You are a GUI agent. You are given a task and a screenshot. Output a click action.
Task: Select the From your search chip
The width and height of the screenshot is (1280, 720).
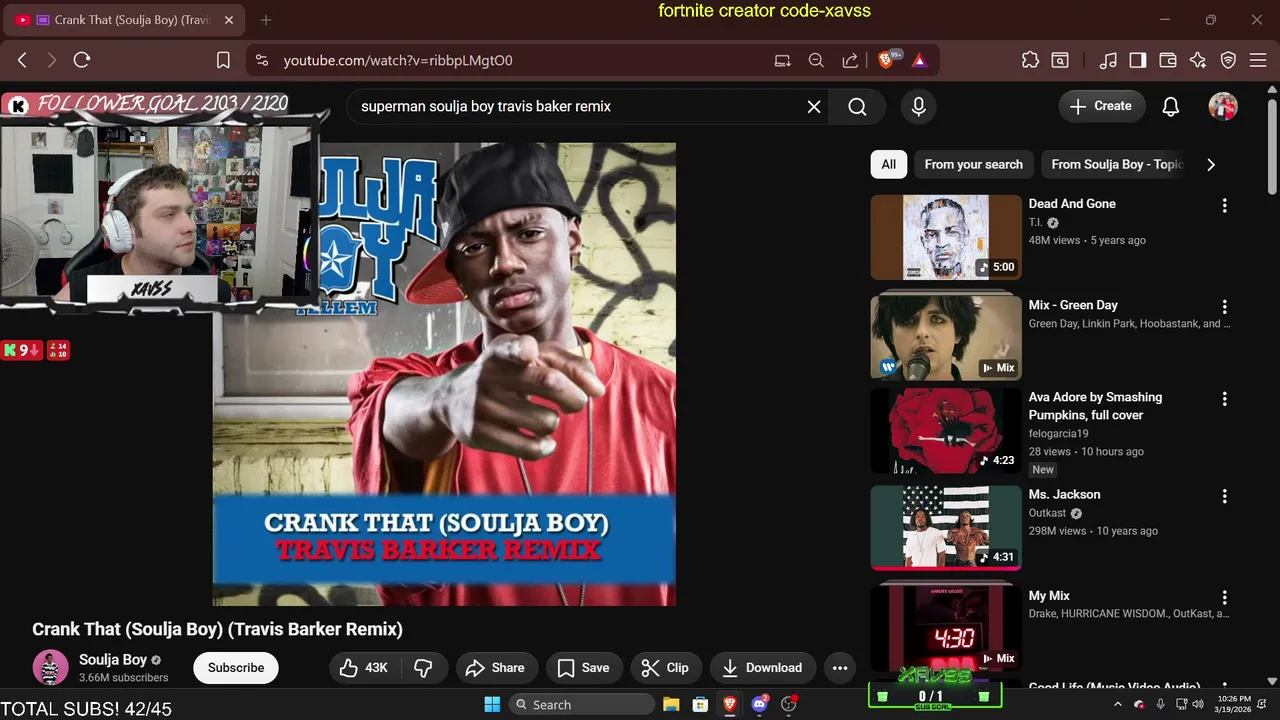pyautogui.click(x=974, y=165)
